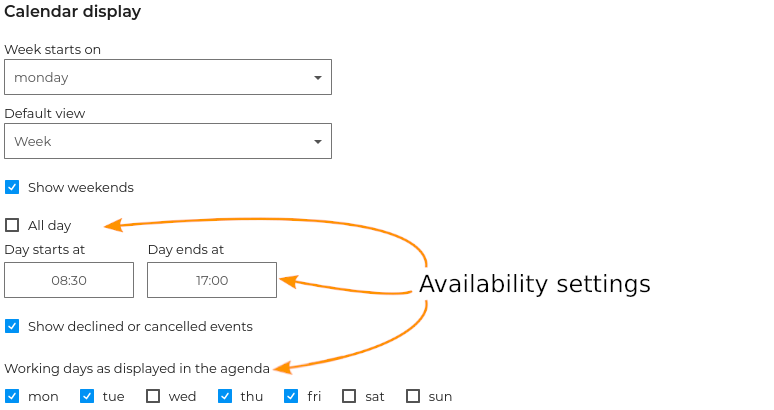Click the arrow of the monday dropdown
This screenshot has height=410, width=774.
[x=318, y=77]
